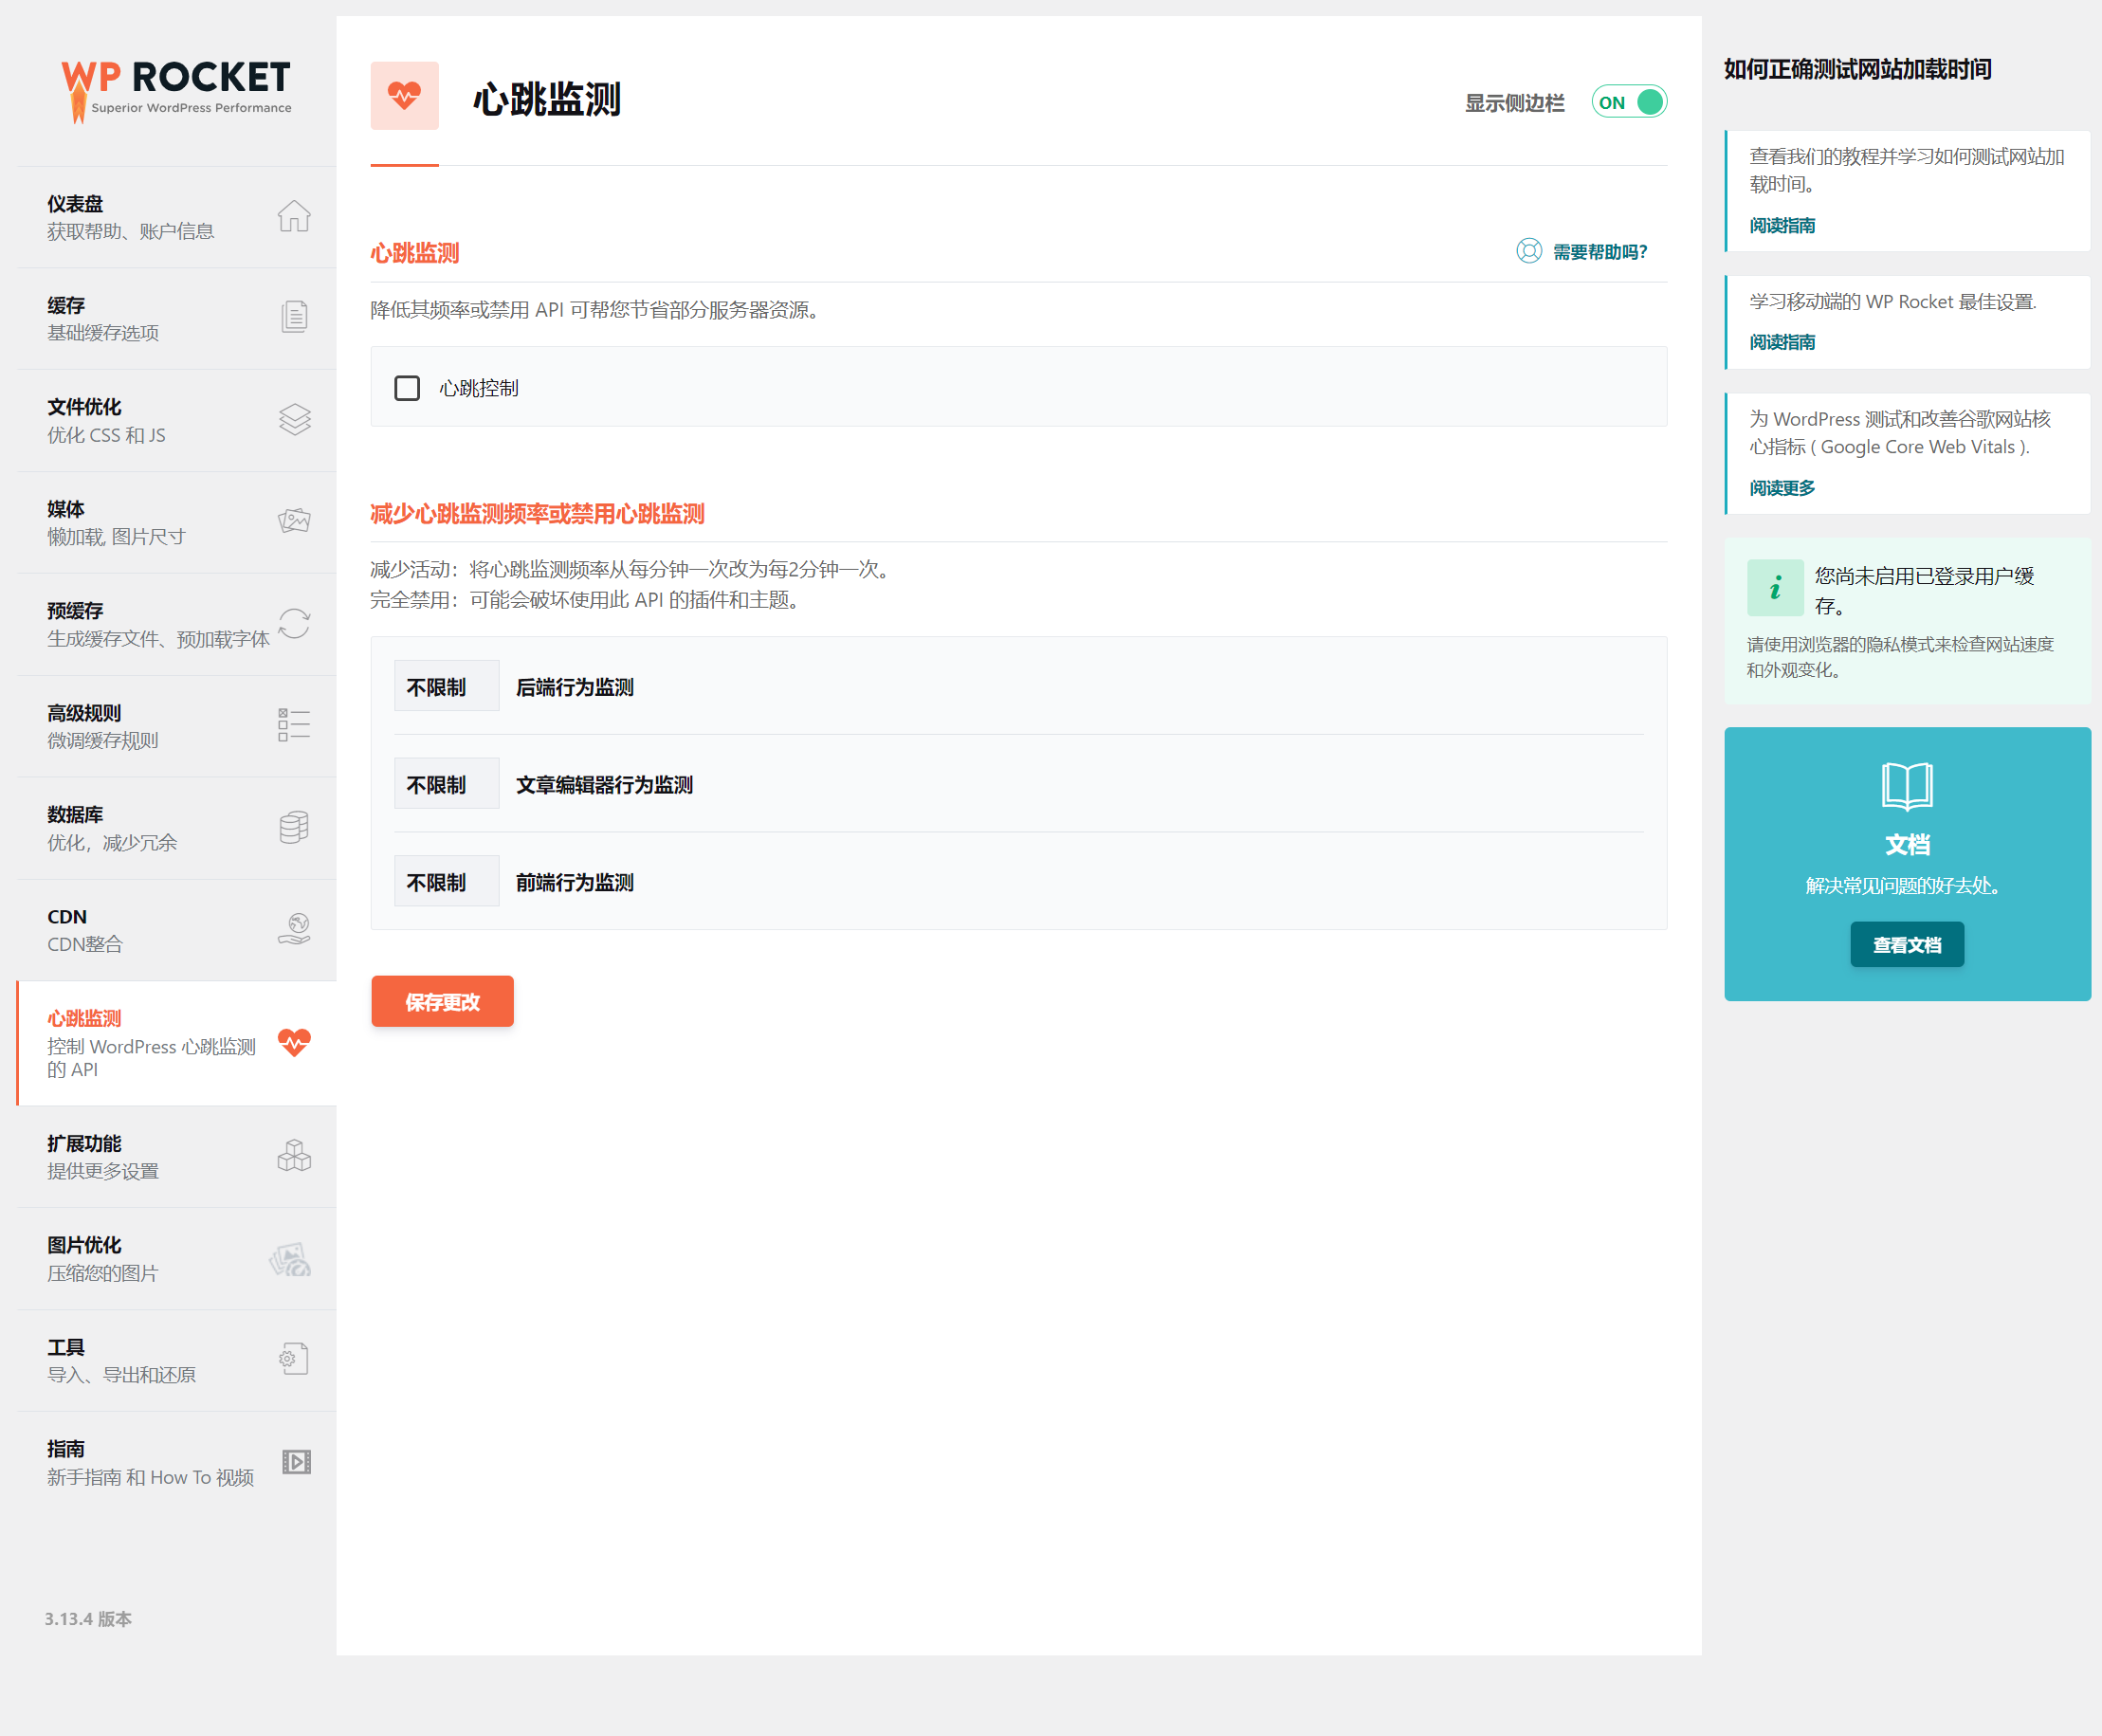Click the advanced rules list icon
The image size is (2102, 1736).
tap(294, 725)
